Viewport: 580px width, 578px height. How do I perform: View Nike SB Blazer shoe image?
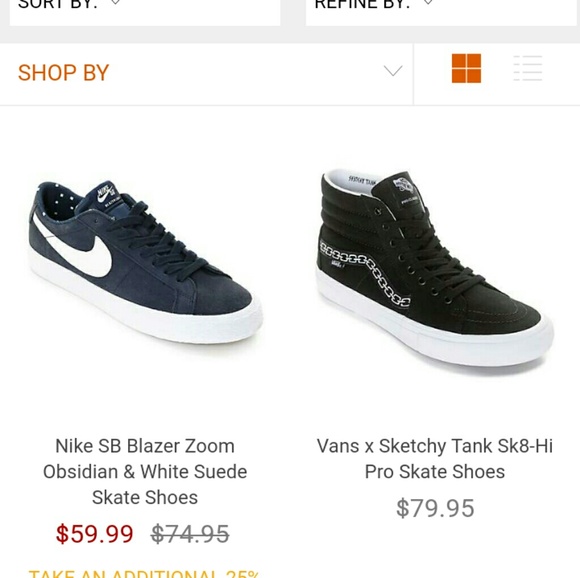(145, 261)
